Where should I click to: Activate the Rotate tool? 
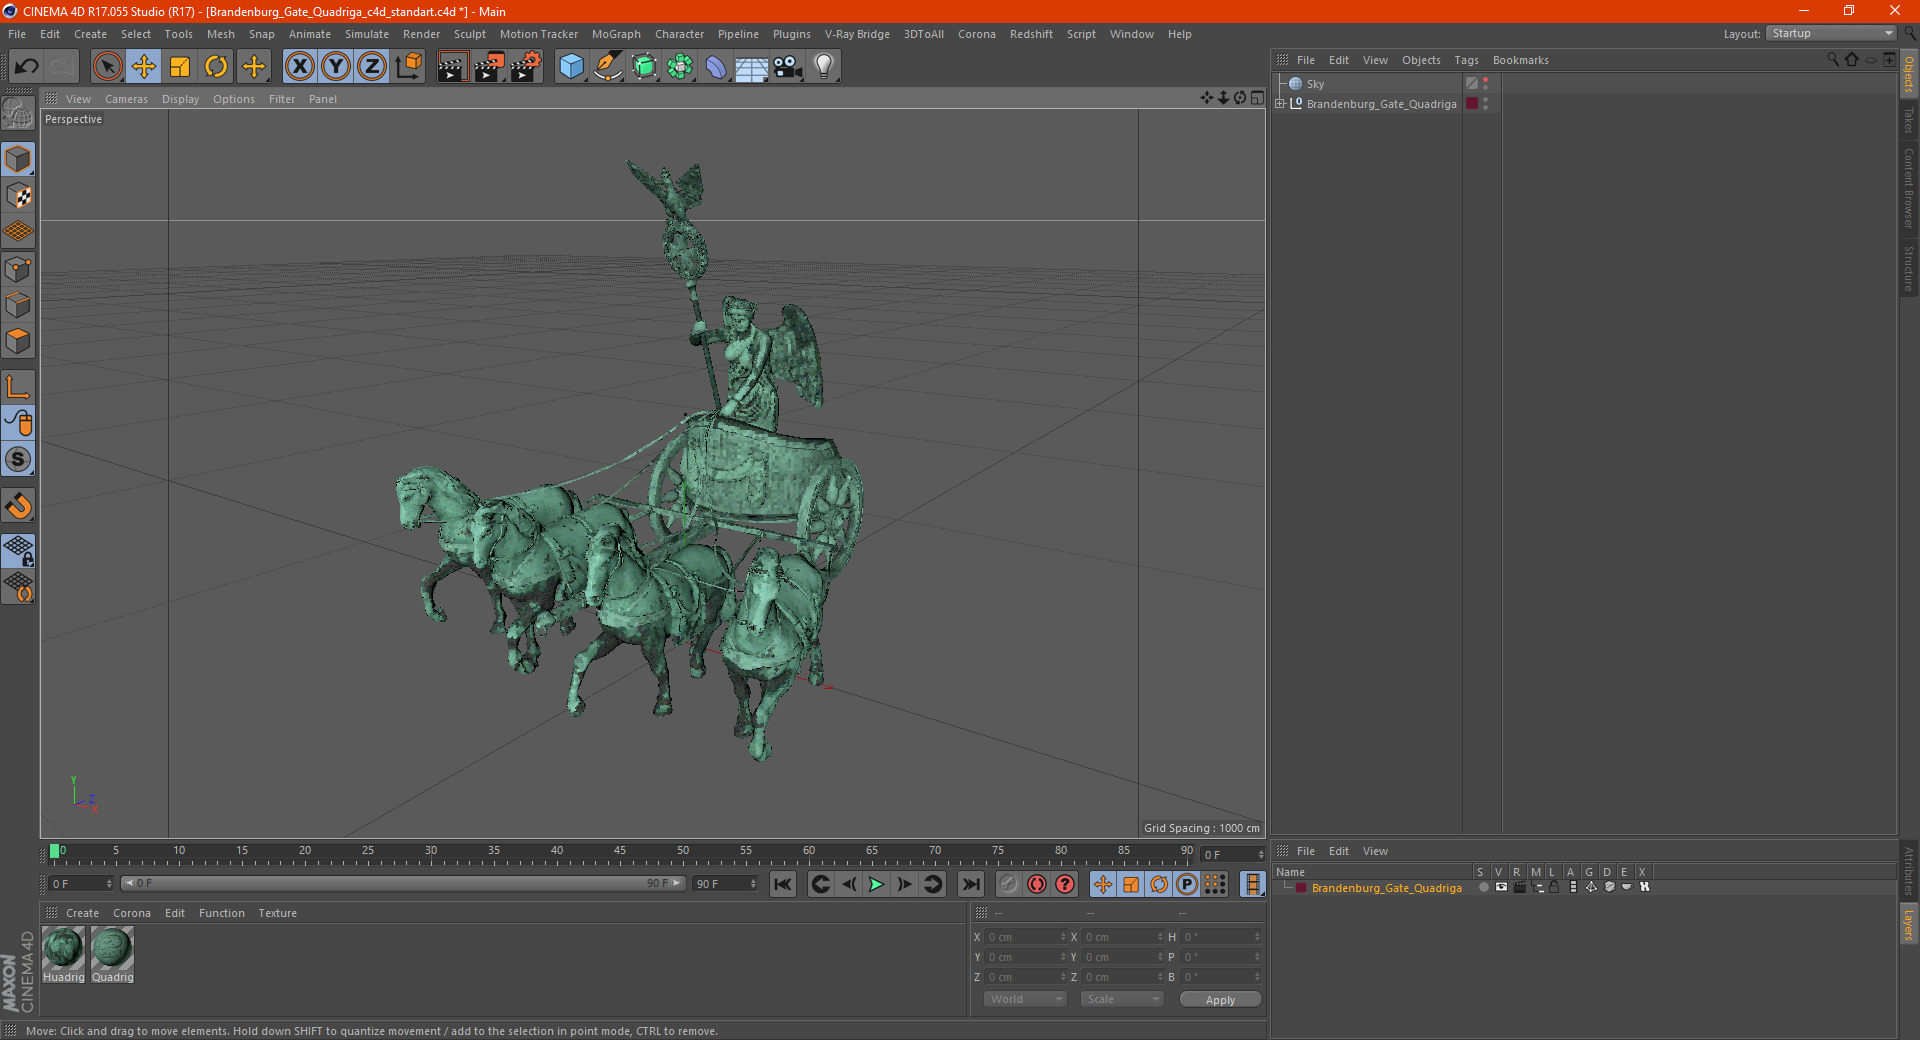tap(217, 67)
